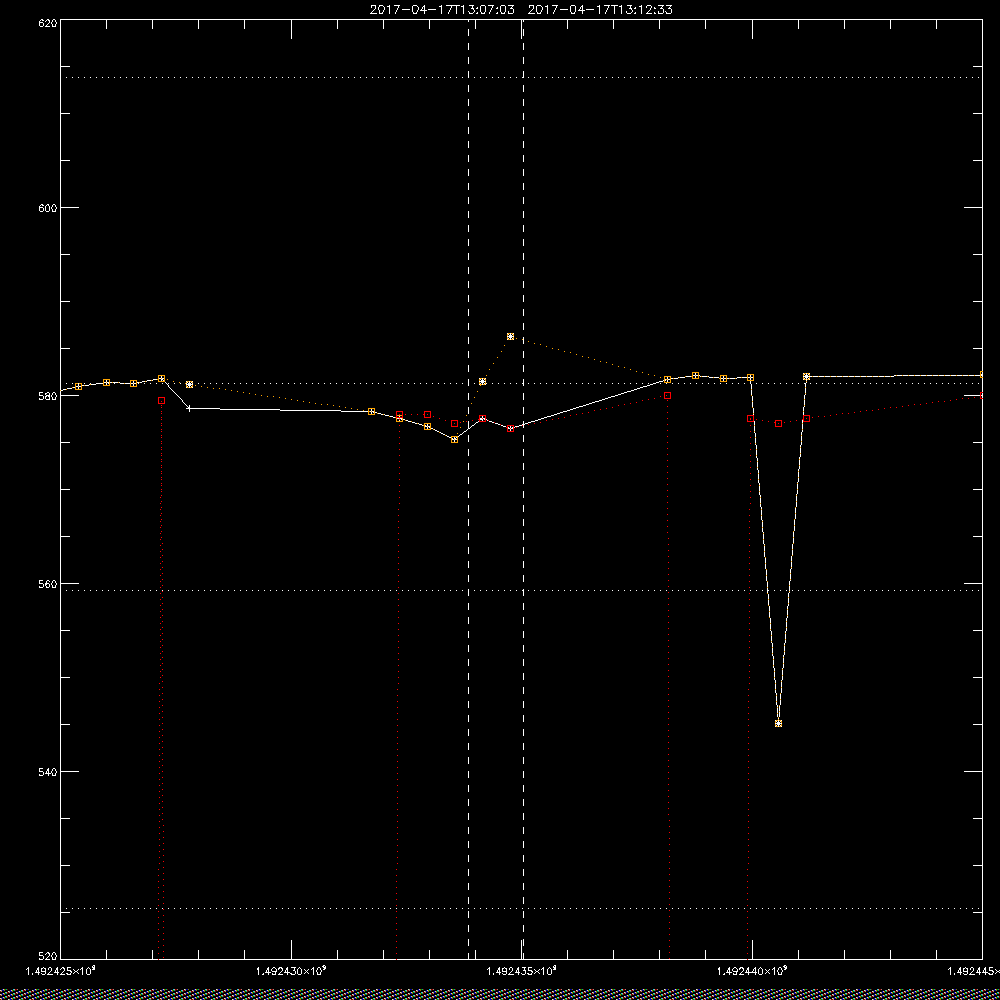Select the data point at the bottom of the deep spike

point(778,723)
